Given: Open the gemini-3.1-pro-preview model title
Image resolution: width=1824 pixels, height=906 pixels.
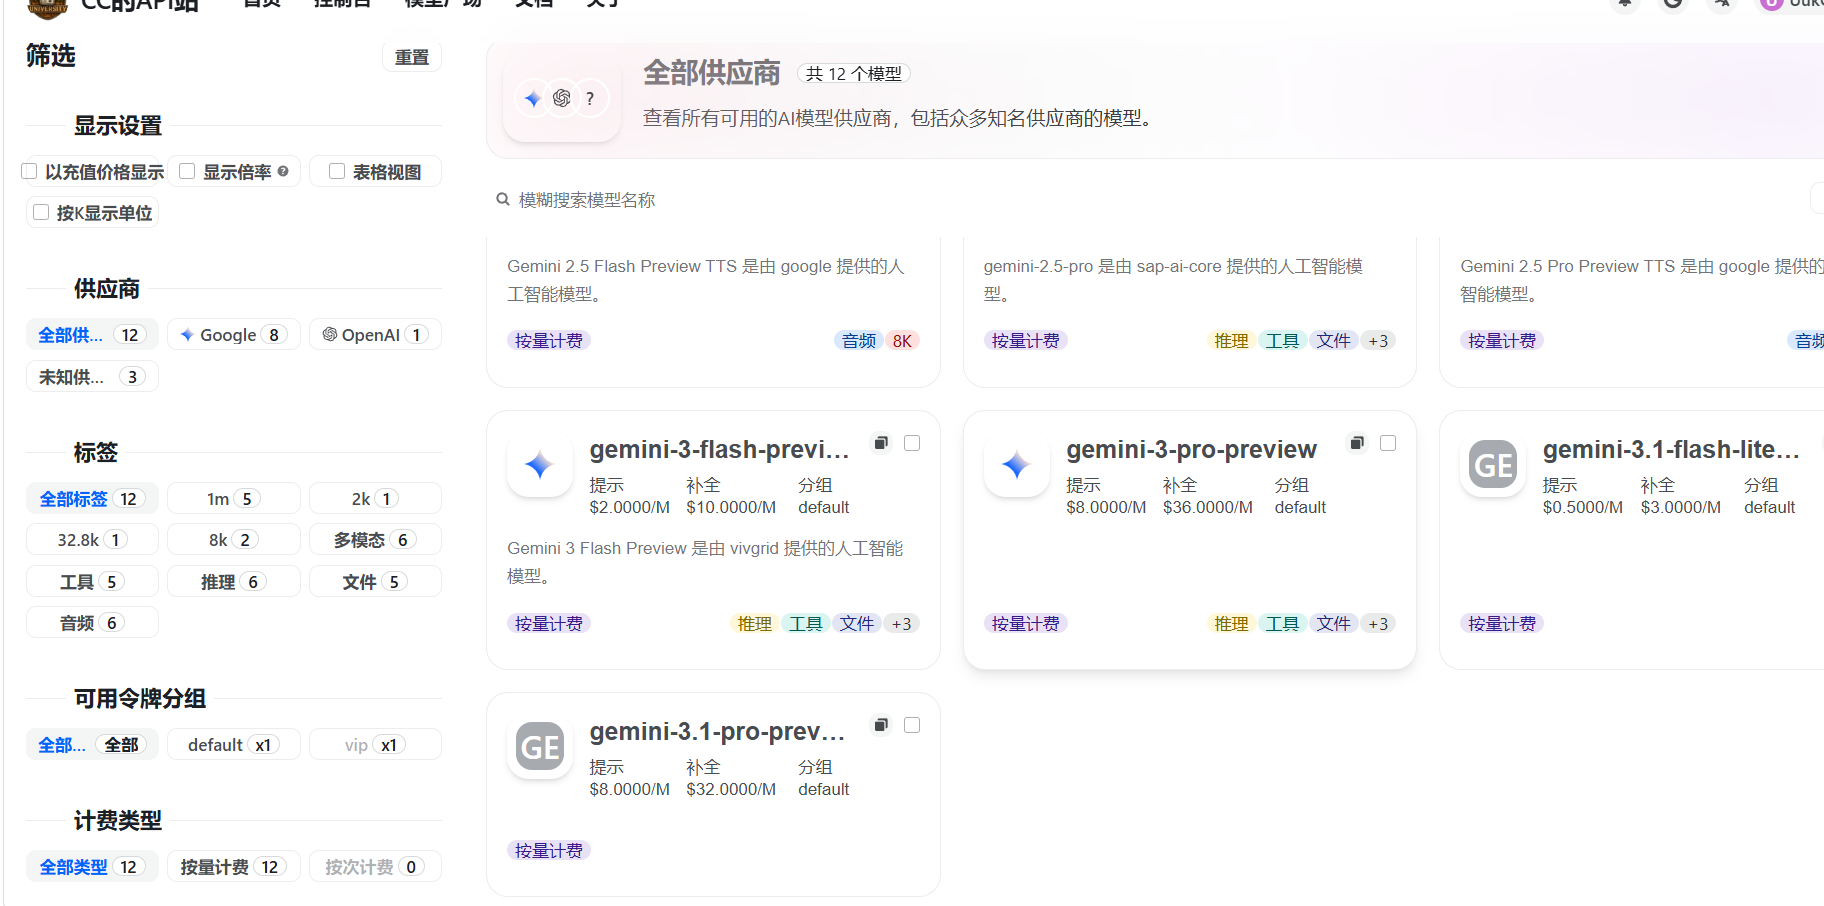Looking at the screenshot, I should pos(717,732).
